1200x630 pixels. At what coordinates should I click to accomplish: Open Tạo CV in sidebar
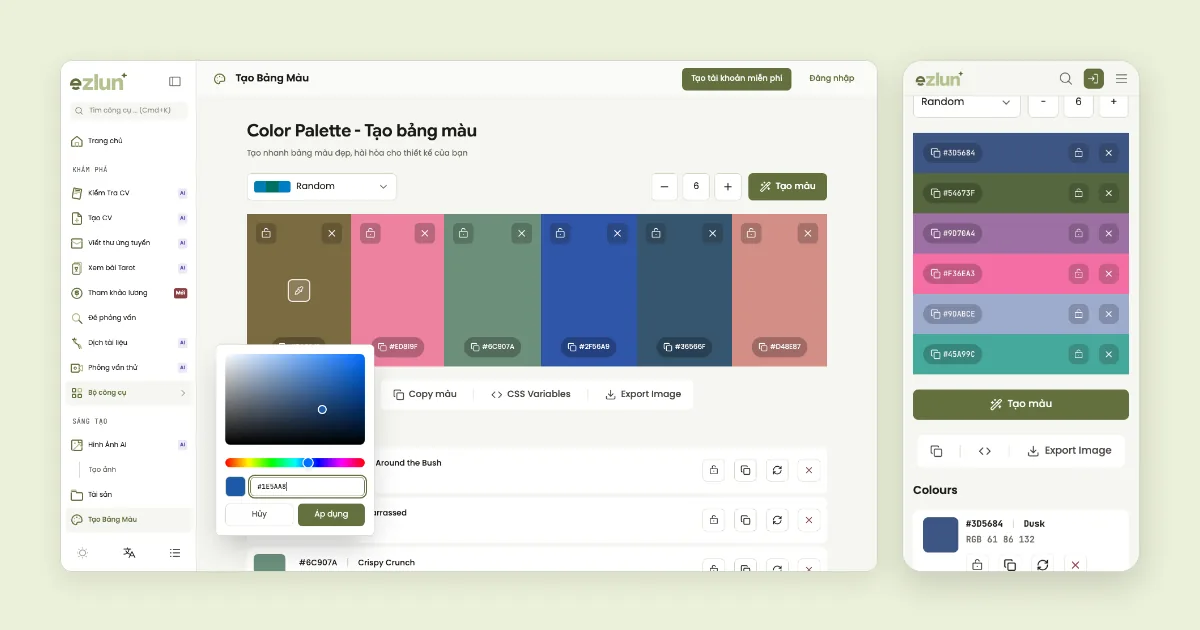[x=127, y=217]
